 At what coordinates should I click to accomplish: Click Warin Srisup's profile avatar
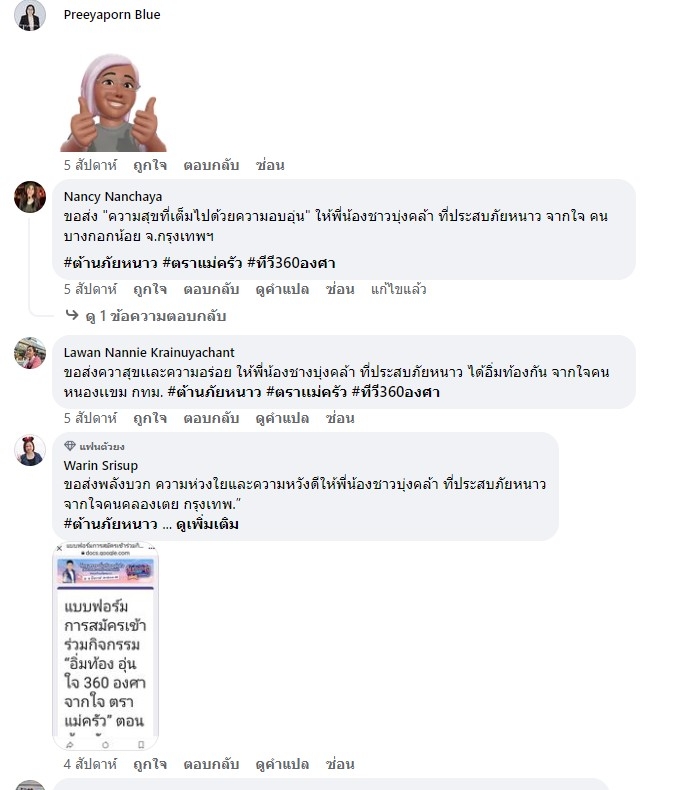click(x=30, y=450)
